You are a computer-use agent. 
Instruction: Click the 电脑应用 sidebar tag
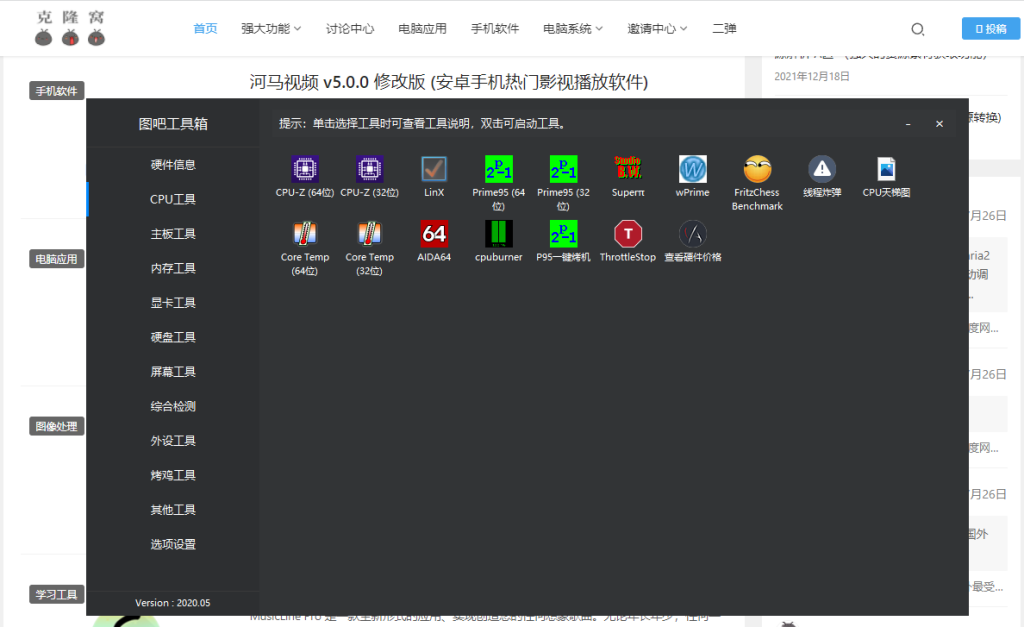tap(56, 259)
